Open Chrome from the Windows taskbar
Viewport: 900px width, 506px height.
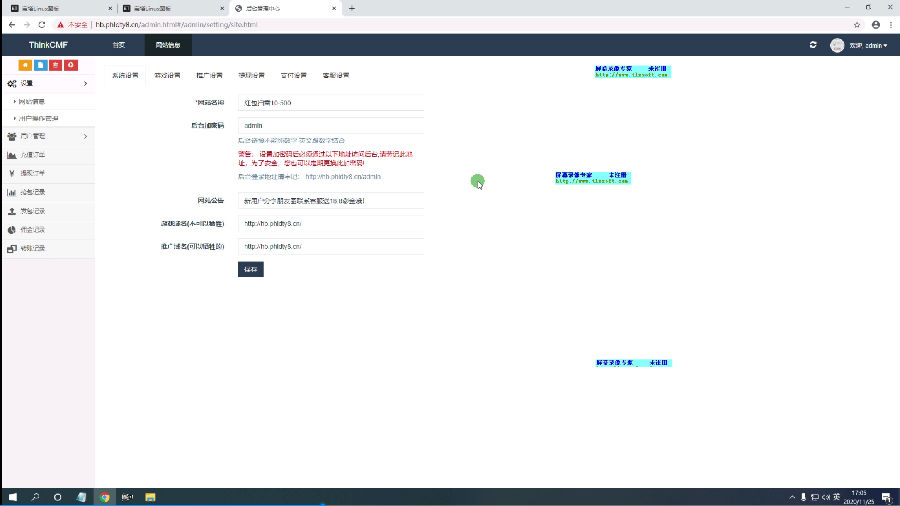[x=104, y=496]
